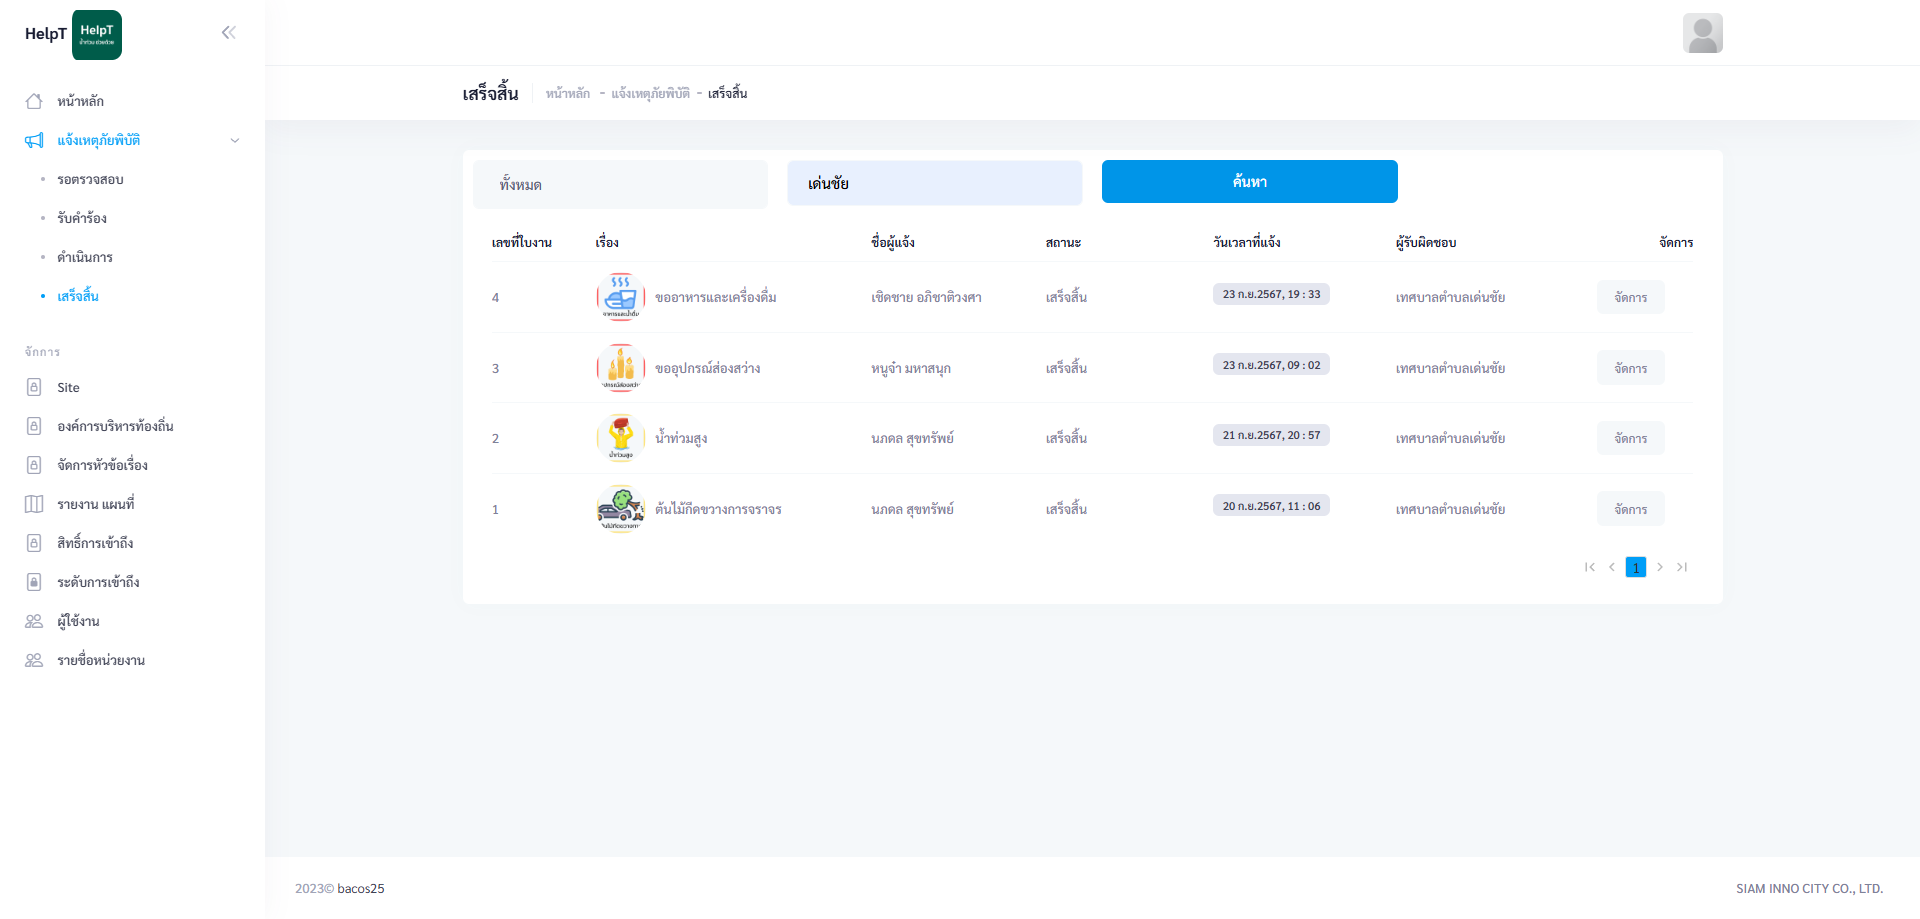1920x919 pixels.
Task: Open the ดำเนินการ submenu
Action: [x=85, y=257]
